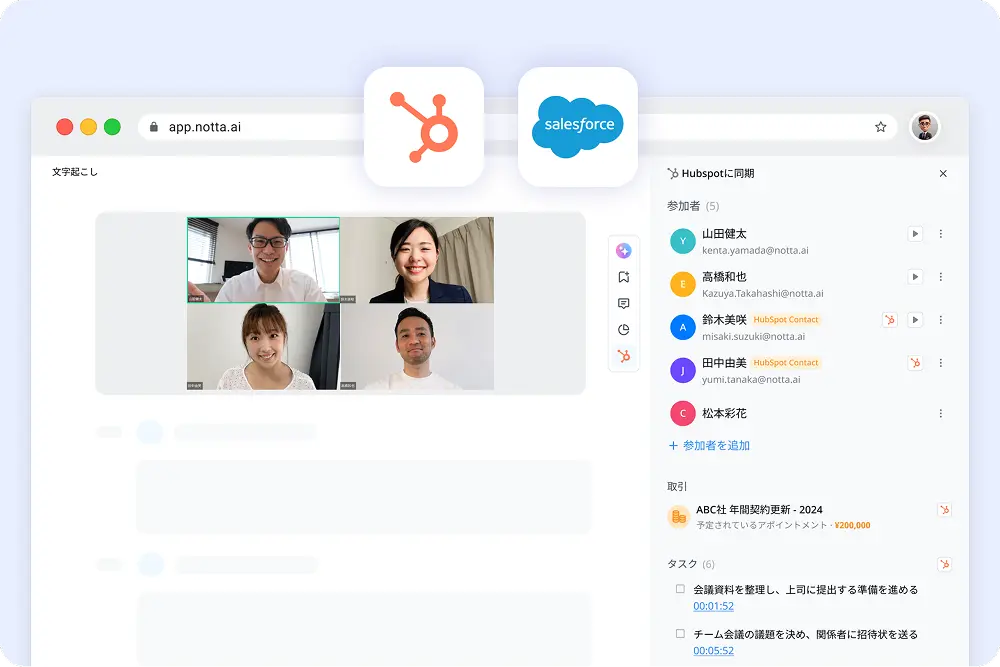Click the Y avatar of 山田健太
1000x667 pixels.
[x=682, y=241]
